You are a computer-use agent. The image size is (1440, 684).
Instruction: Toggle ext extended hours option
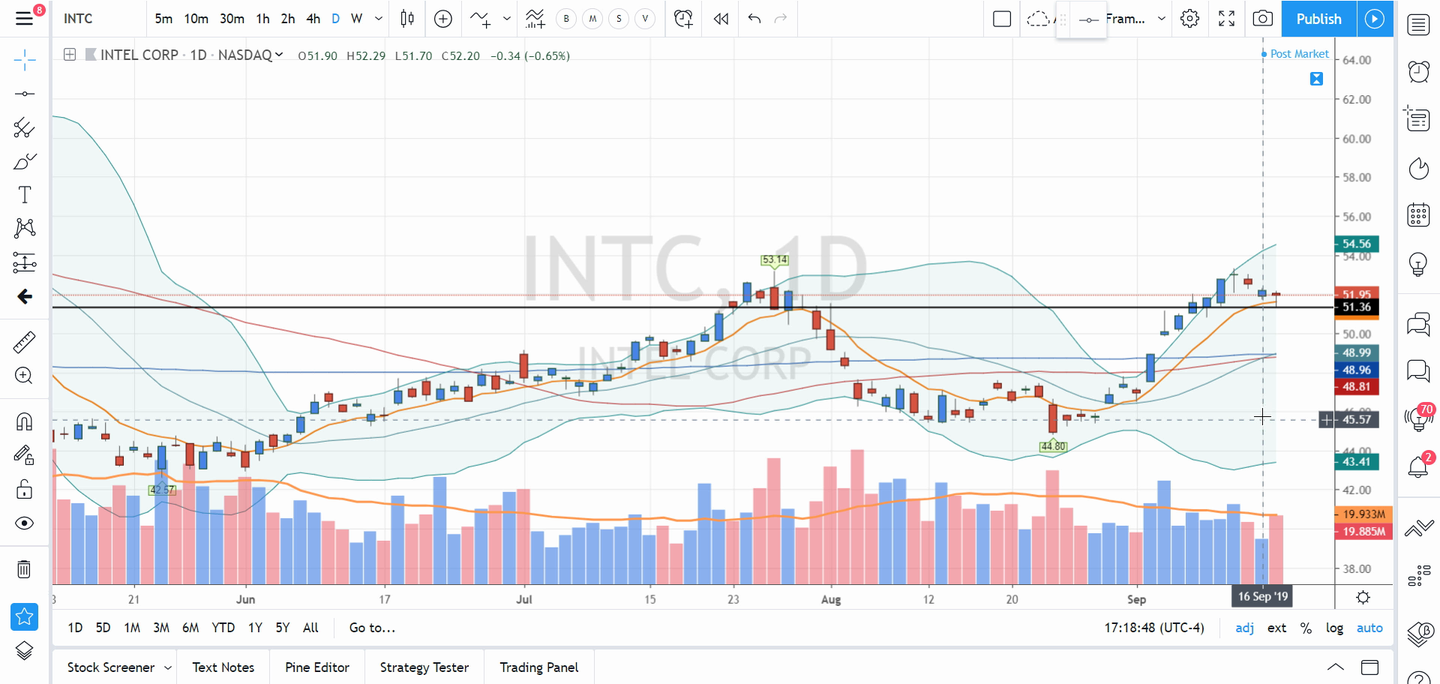[1277, 628]
